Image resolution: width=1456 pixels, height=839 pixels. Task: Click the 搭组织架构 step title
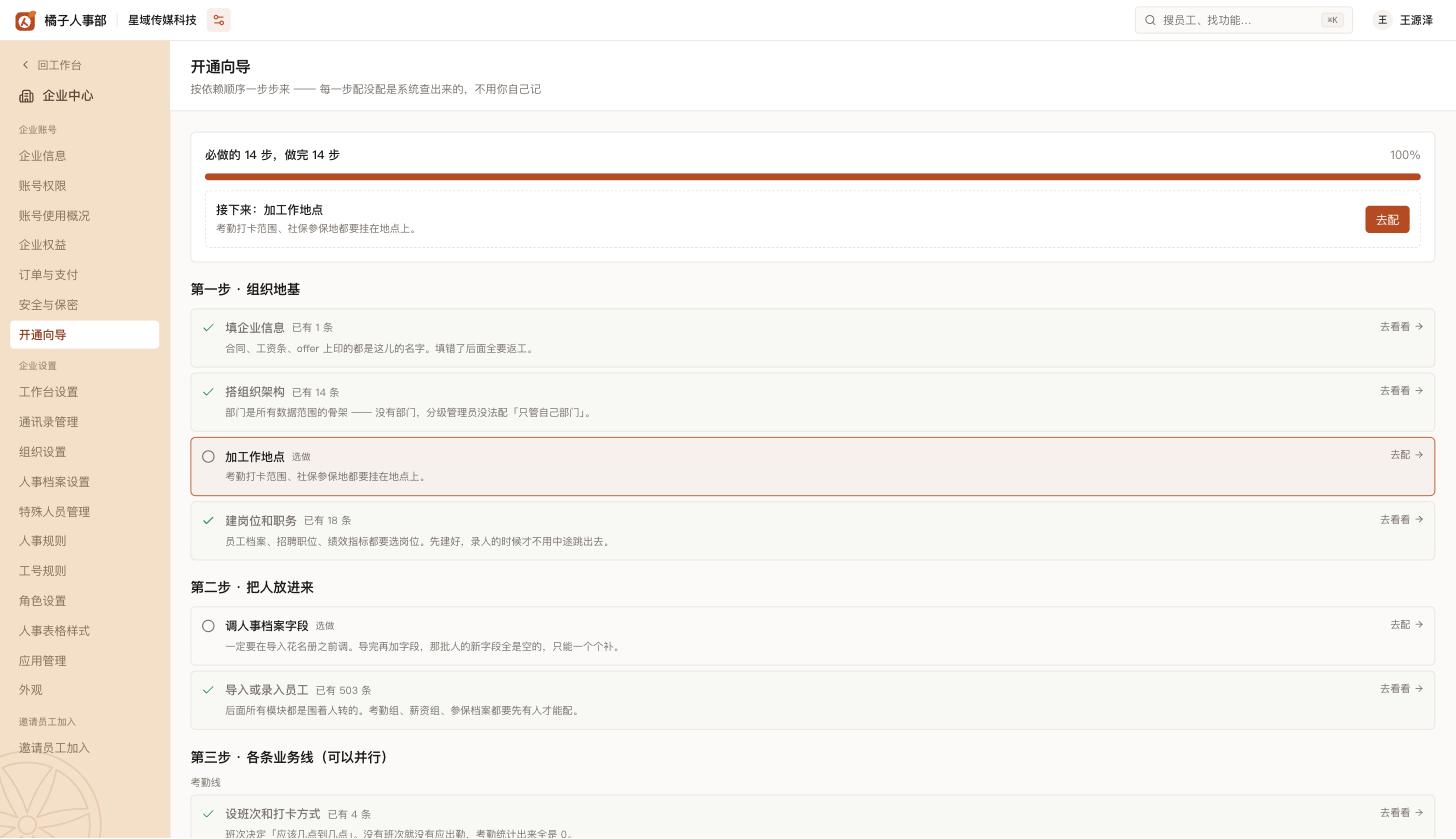(255, 392)
